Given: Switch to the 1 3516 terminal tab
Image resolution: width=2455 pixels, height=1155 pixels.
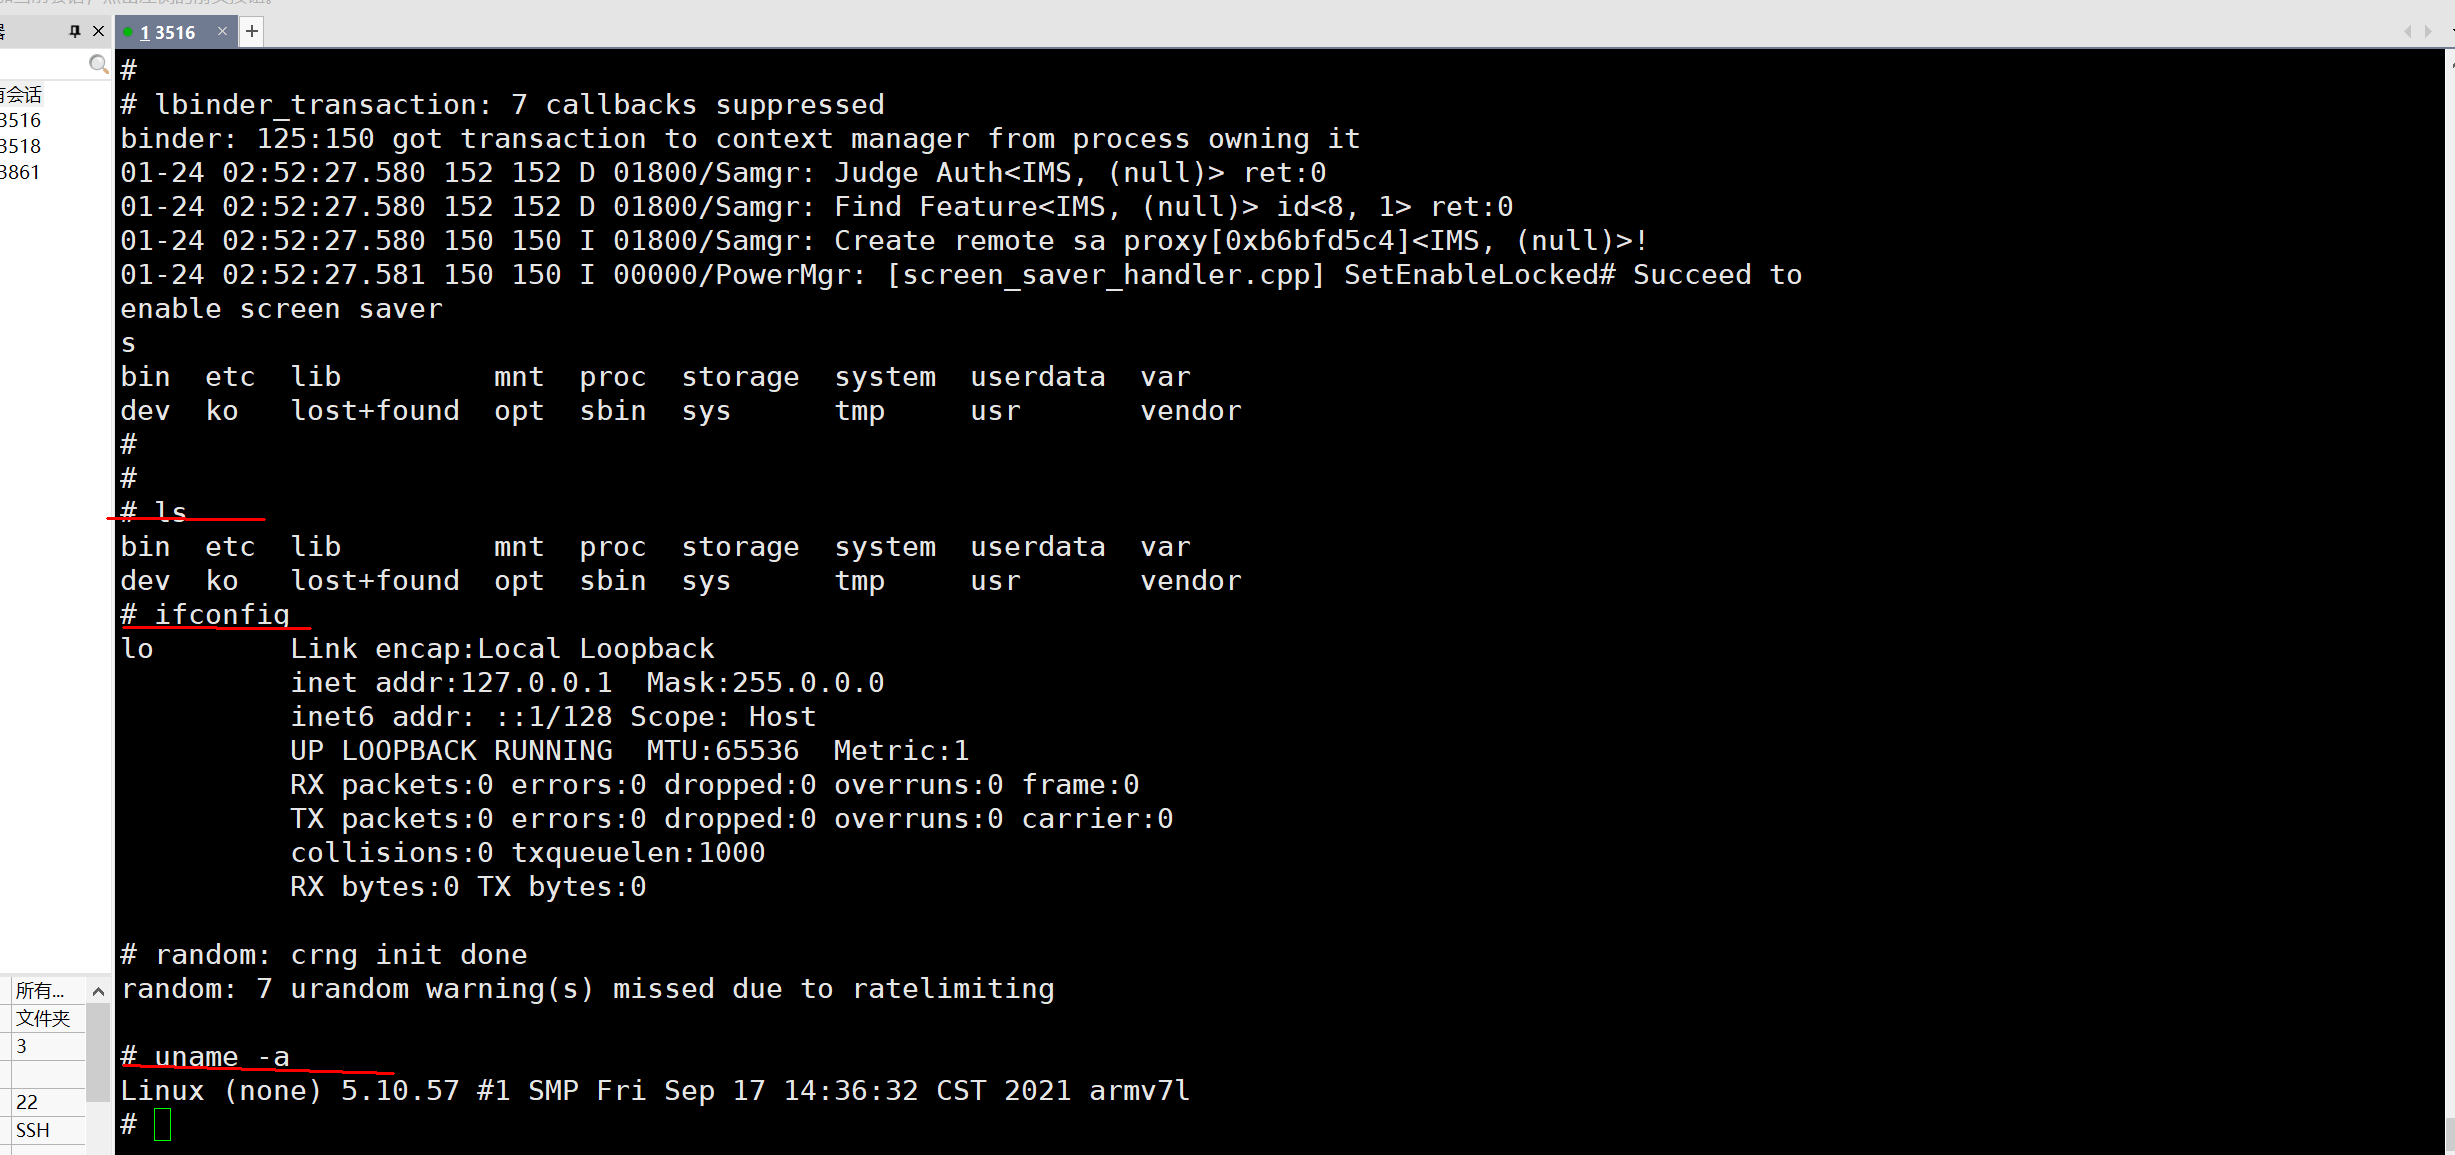Looking at the screenshot, I should (170, 31).
